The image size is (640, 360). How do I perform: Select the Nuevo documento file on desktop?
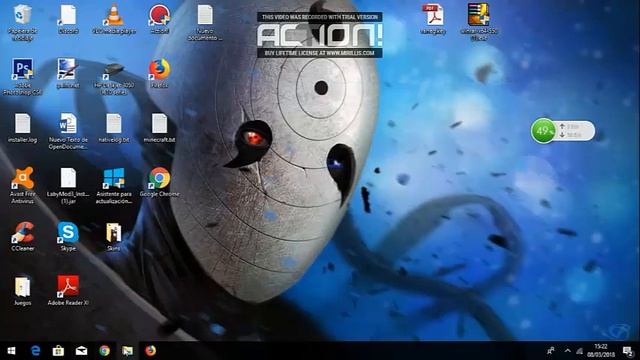point(205,16)
